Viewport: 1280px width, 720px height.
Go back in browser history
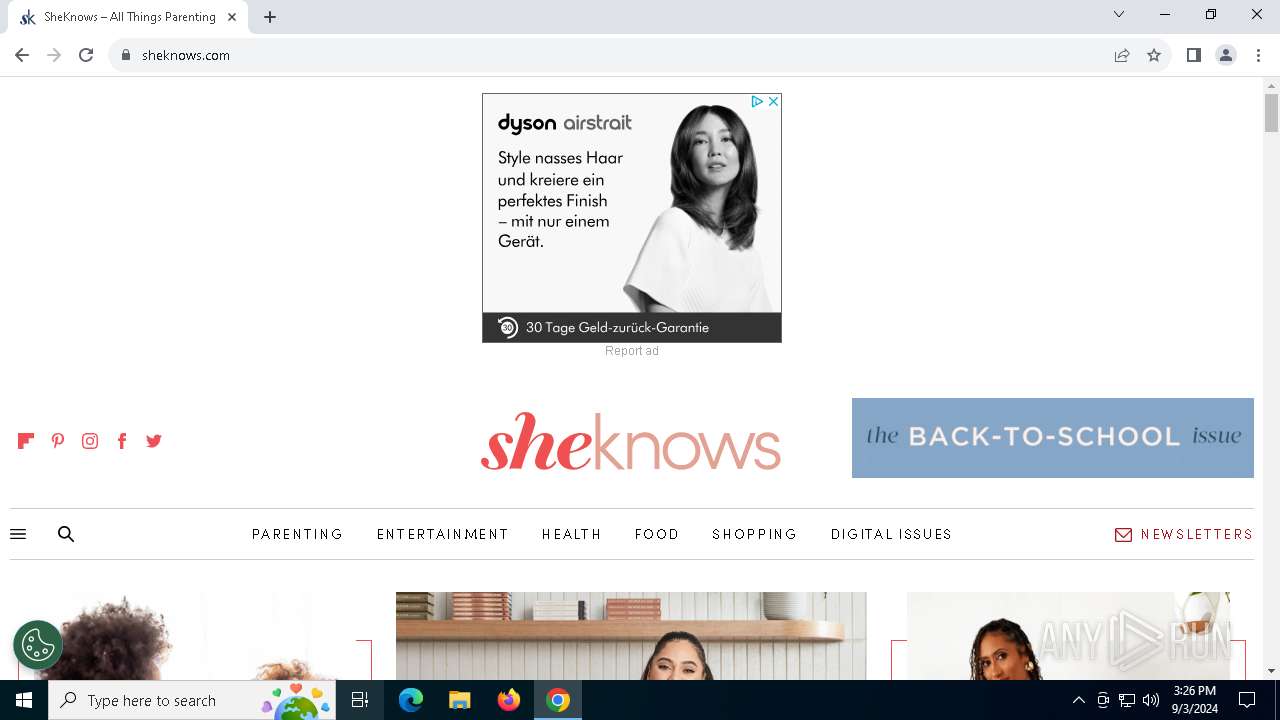click(x=22, y=55)
